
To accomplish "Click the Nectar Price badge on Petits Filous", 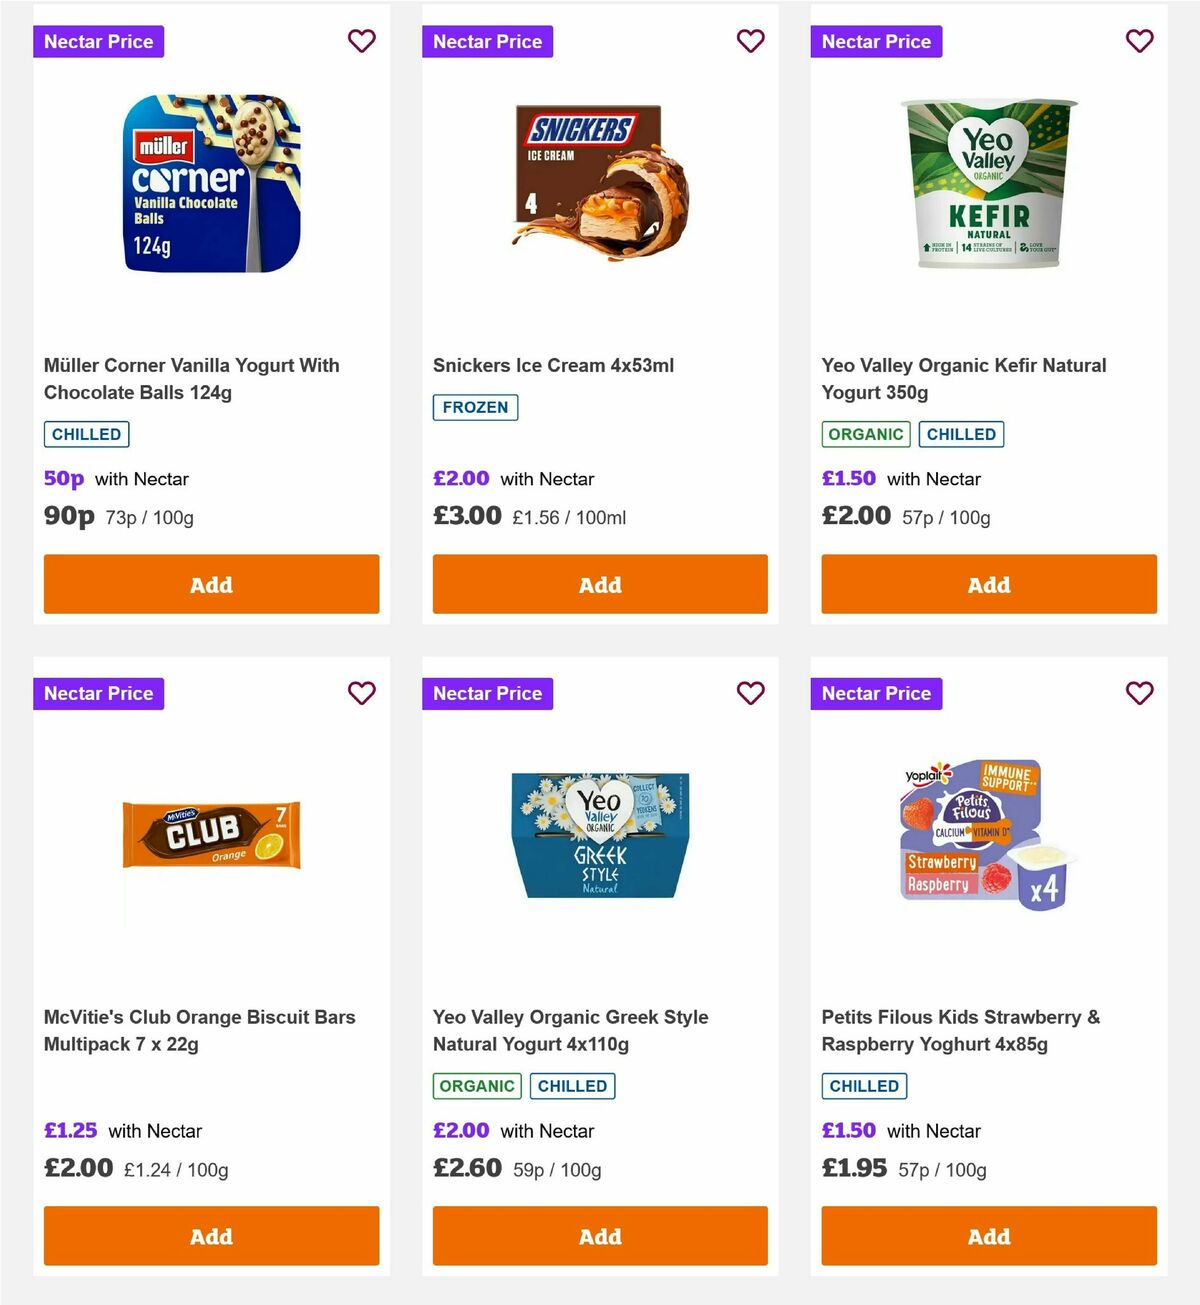I will [876, 693].
